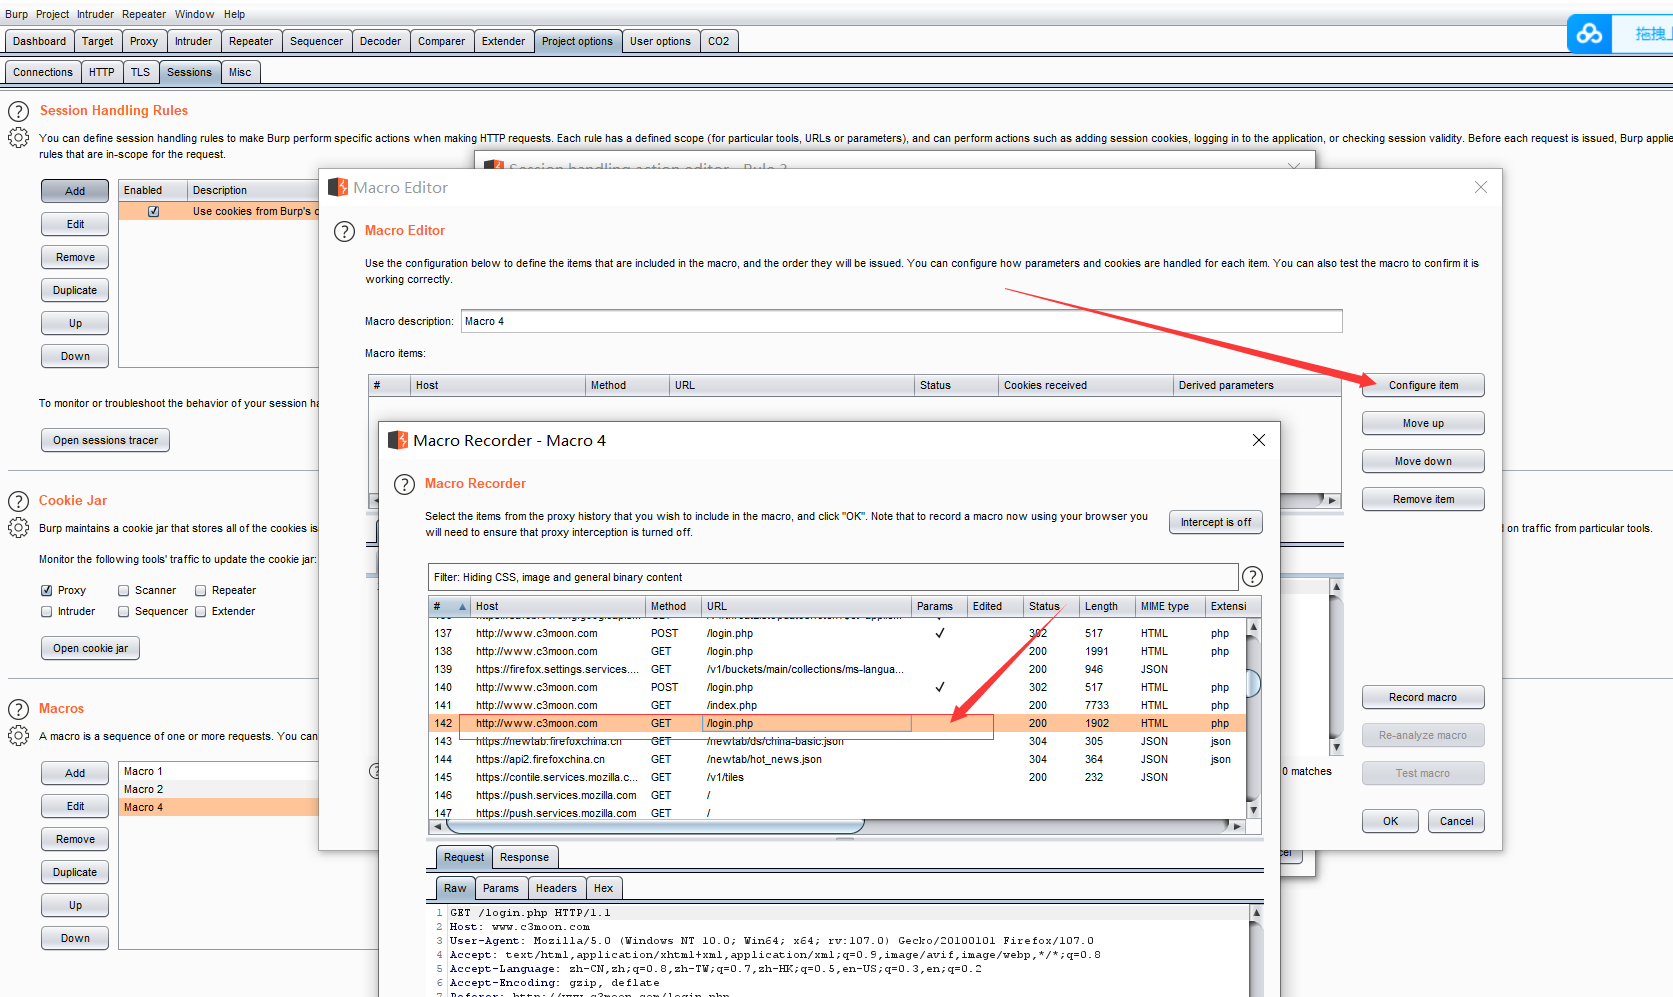Open help for Session Handling Rules

[x=18, y=111]
